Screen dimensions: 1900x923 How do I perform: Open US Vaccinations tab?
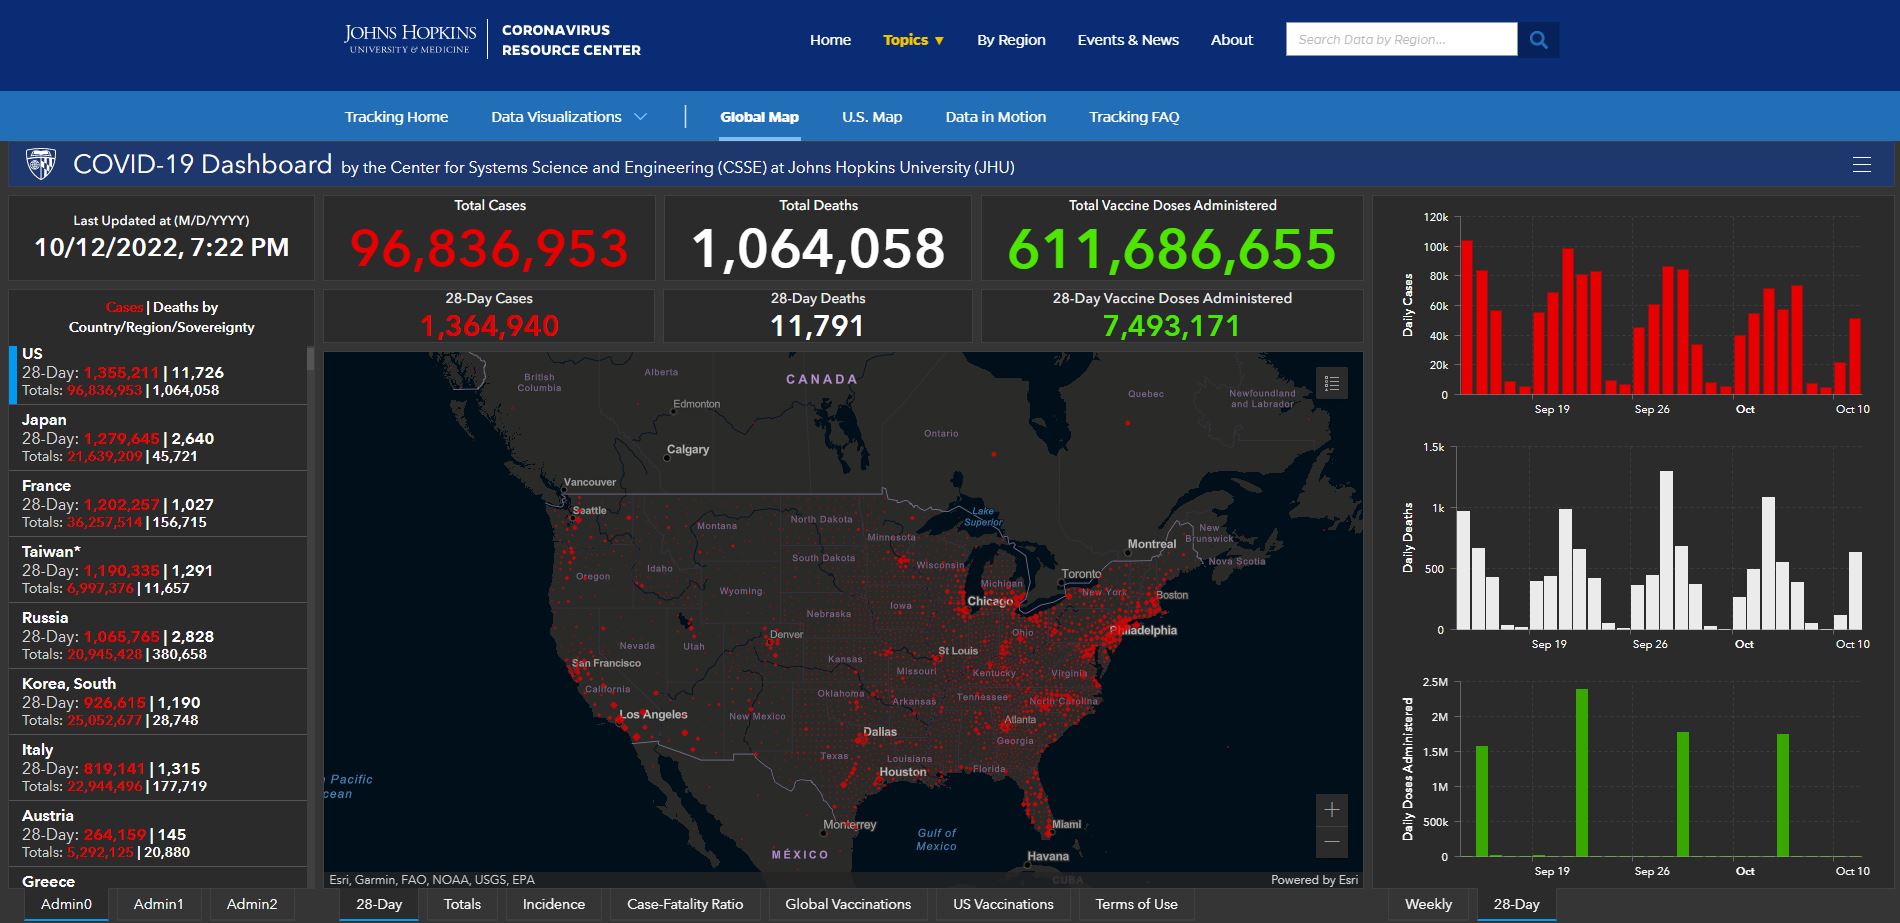[x=1003, y=904]
